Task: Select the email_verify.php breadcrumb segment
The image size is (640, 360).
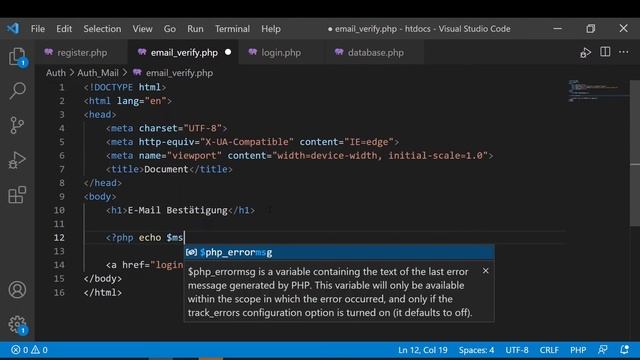Action: (179, 73)
